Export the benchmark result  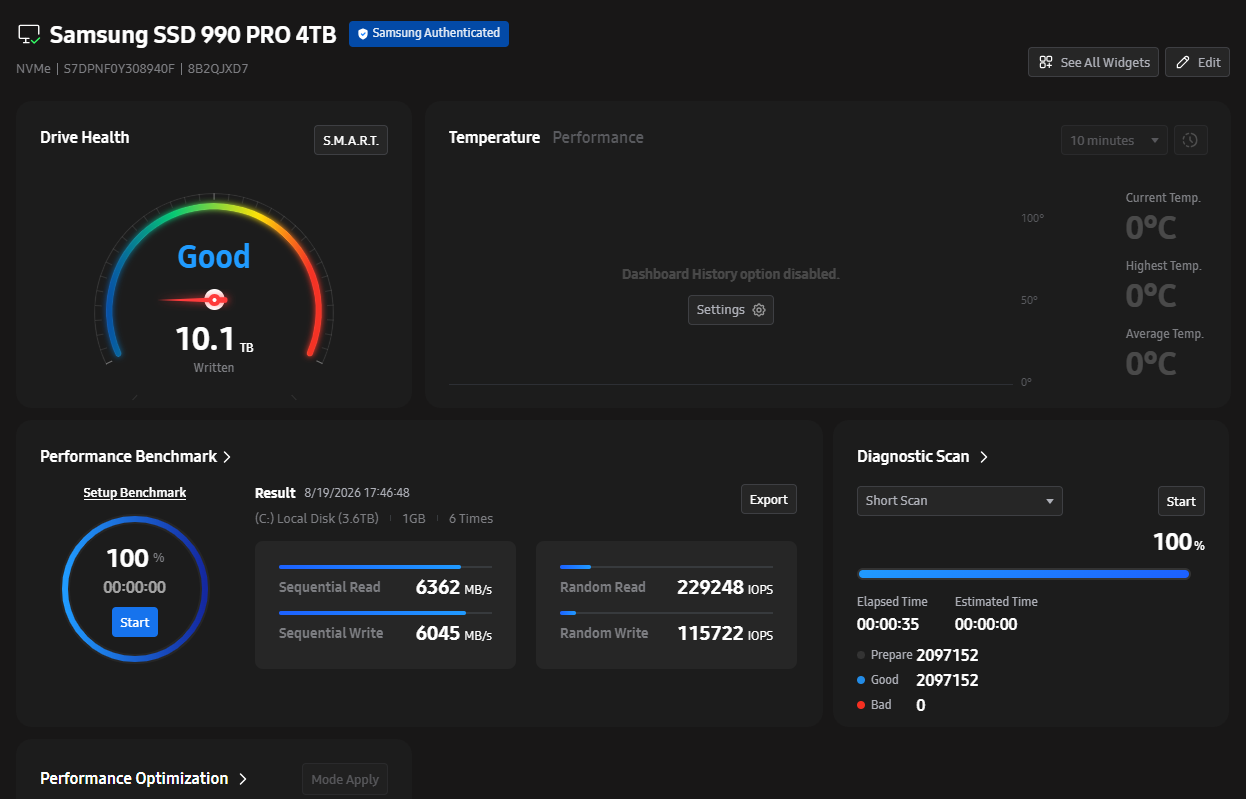(x=769, y=500)
